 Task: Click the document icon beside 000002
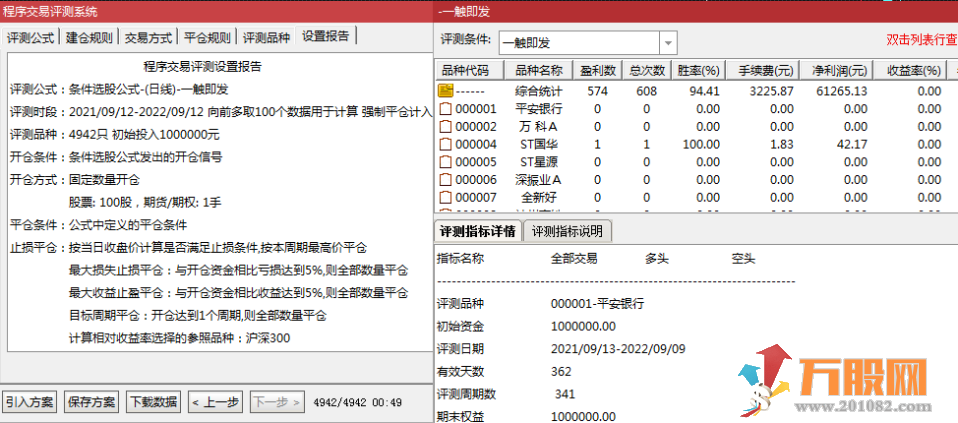[446, 127]
